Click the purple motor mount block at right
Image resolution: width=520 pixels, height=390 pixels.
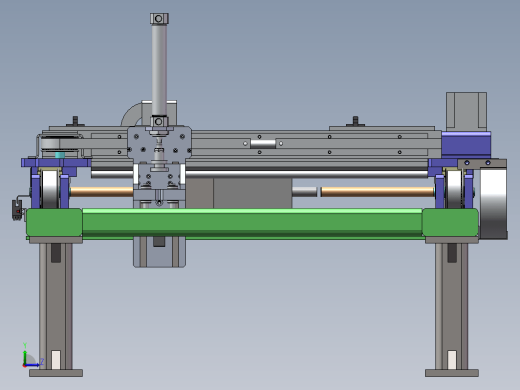(x=466, y=145)
